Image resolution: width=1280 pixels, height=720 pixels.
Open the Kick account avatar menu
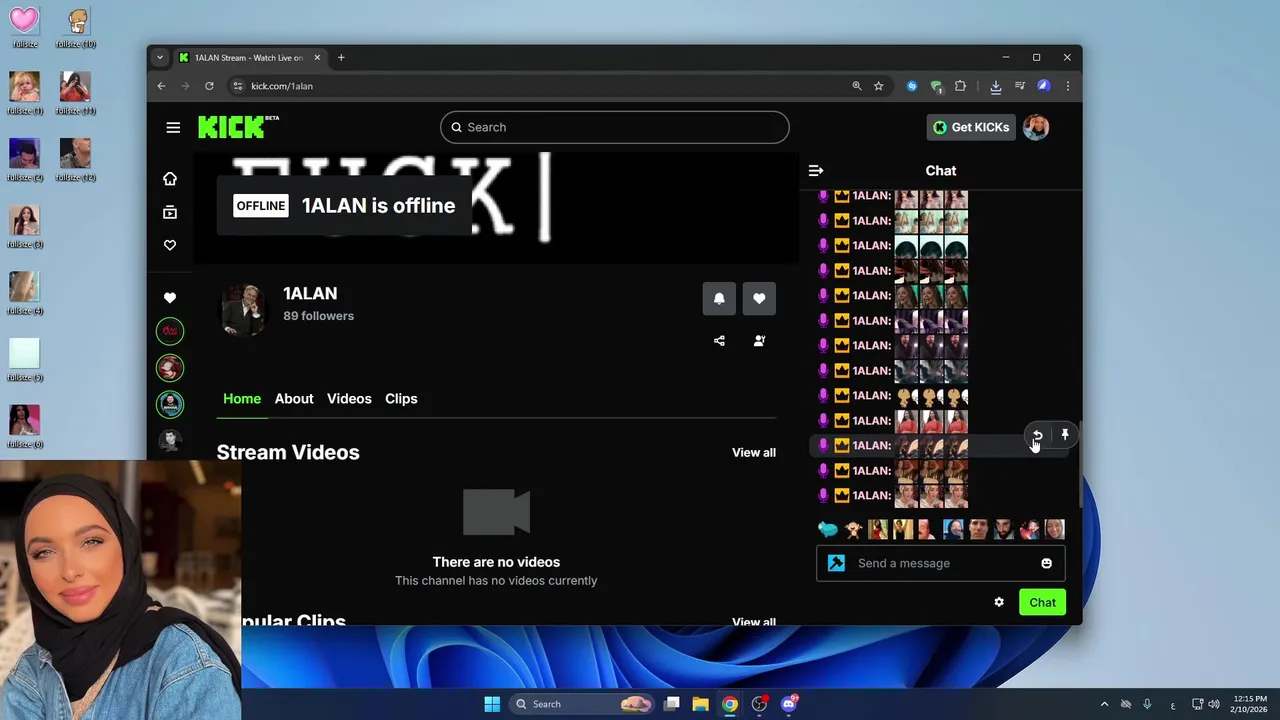[x=1036, y=127]
